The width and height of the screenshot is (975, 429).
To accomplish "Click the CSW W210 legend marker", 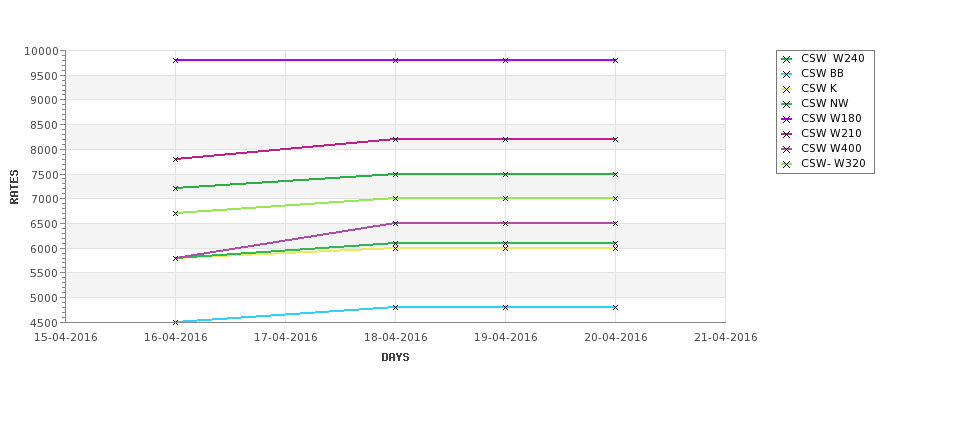I will pos(787,134).
